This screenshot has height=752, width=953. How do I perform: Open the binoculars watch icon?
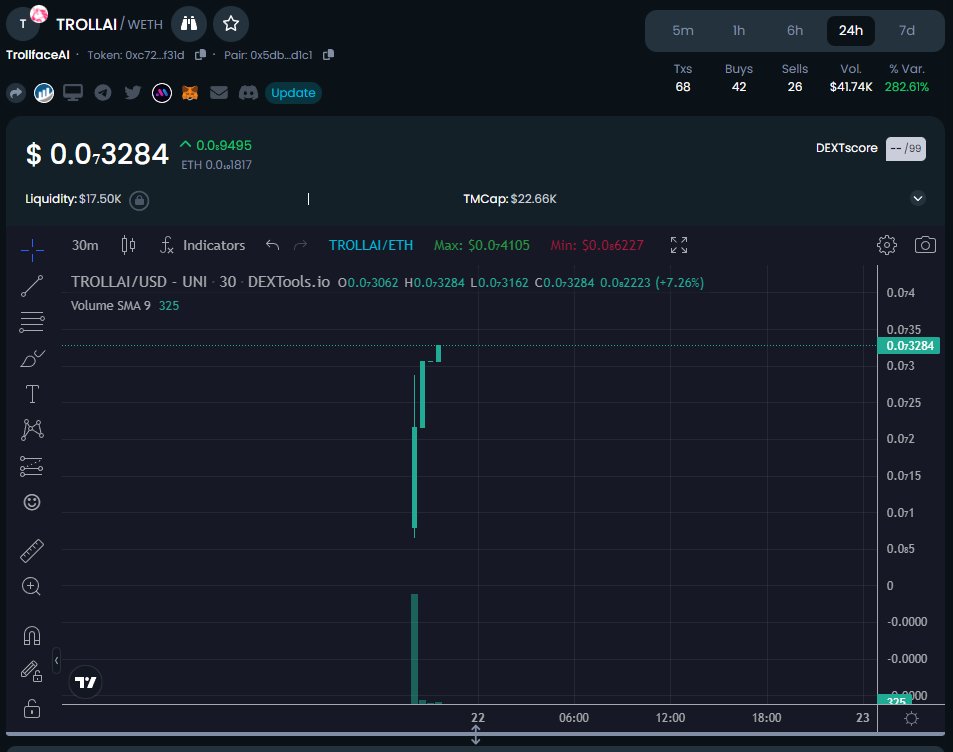(189, 24)
